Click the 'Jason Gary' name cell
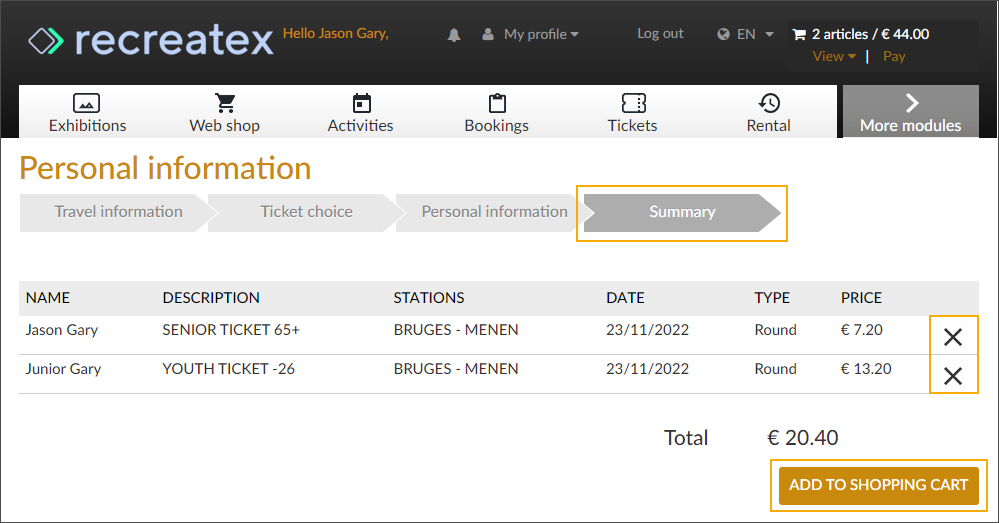999x523 pixels. [62, 330]
